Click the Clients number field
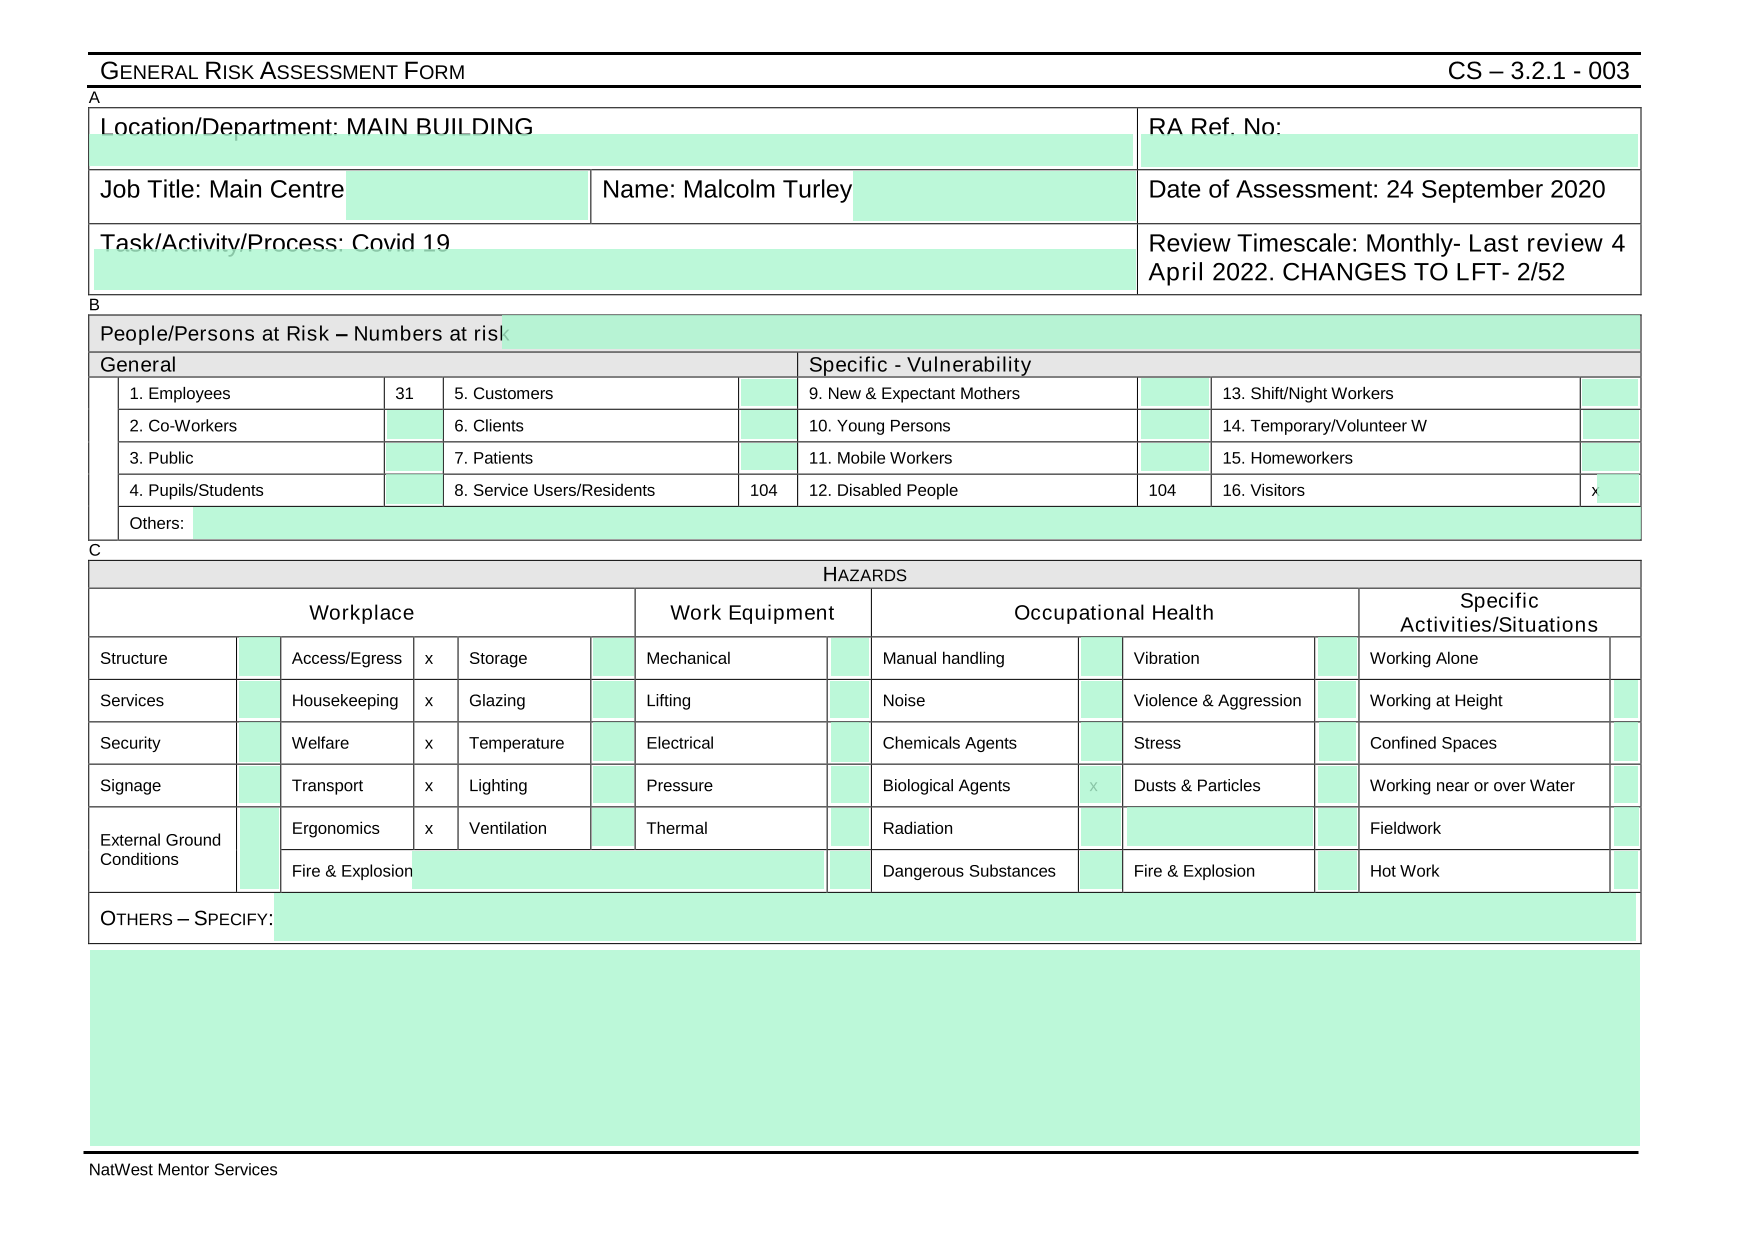 (768, 426)
